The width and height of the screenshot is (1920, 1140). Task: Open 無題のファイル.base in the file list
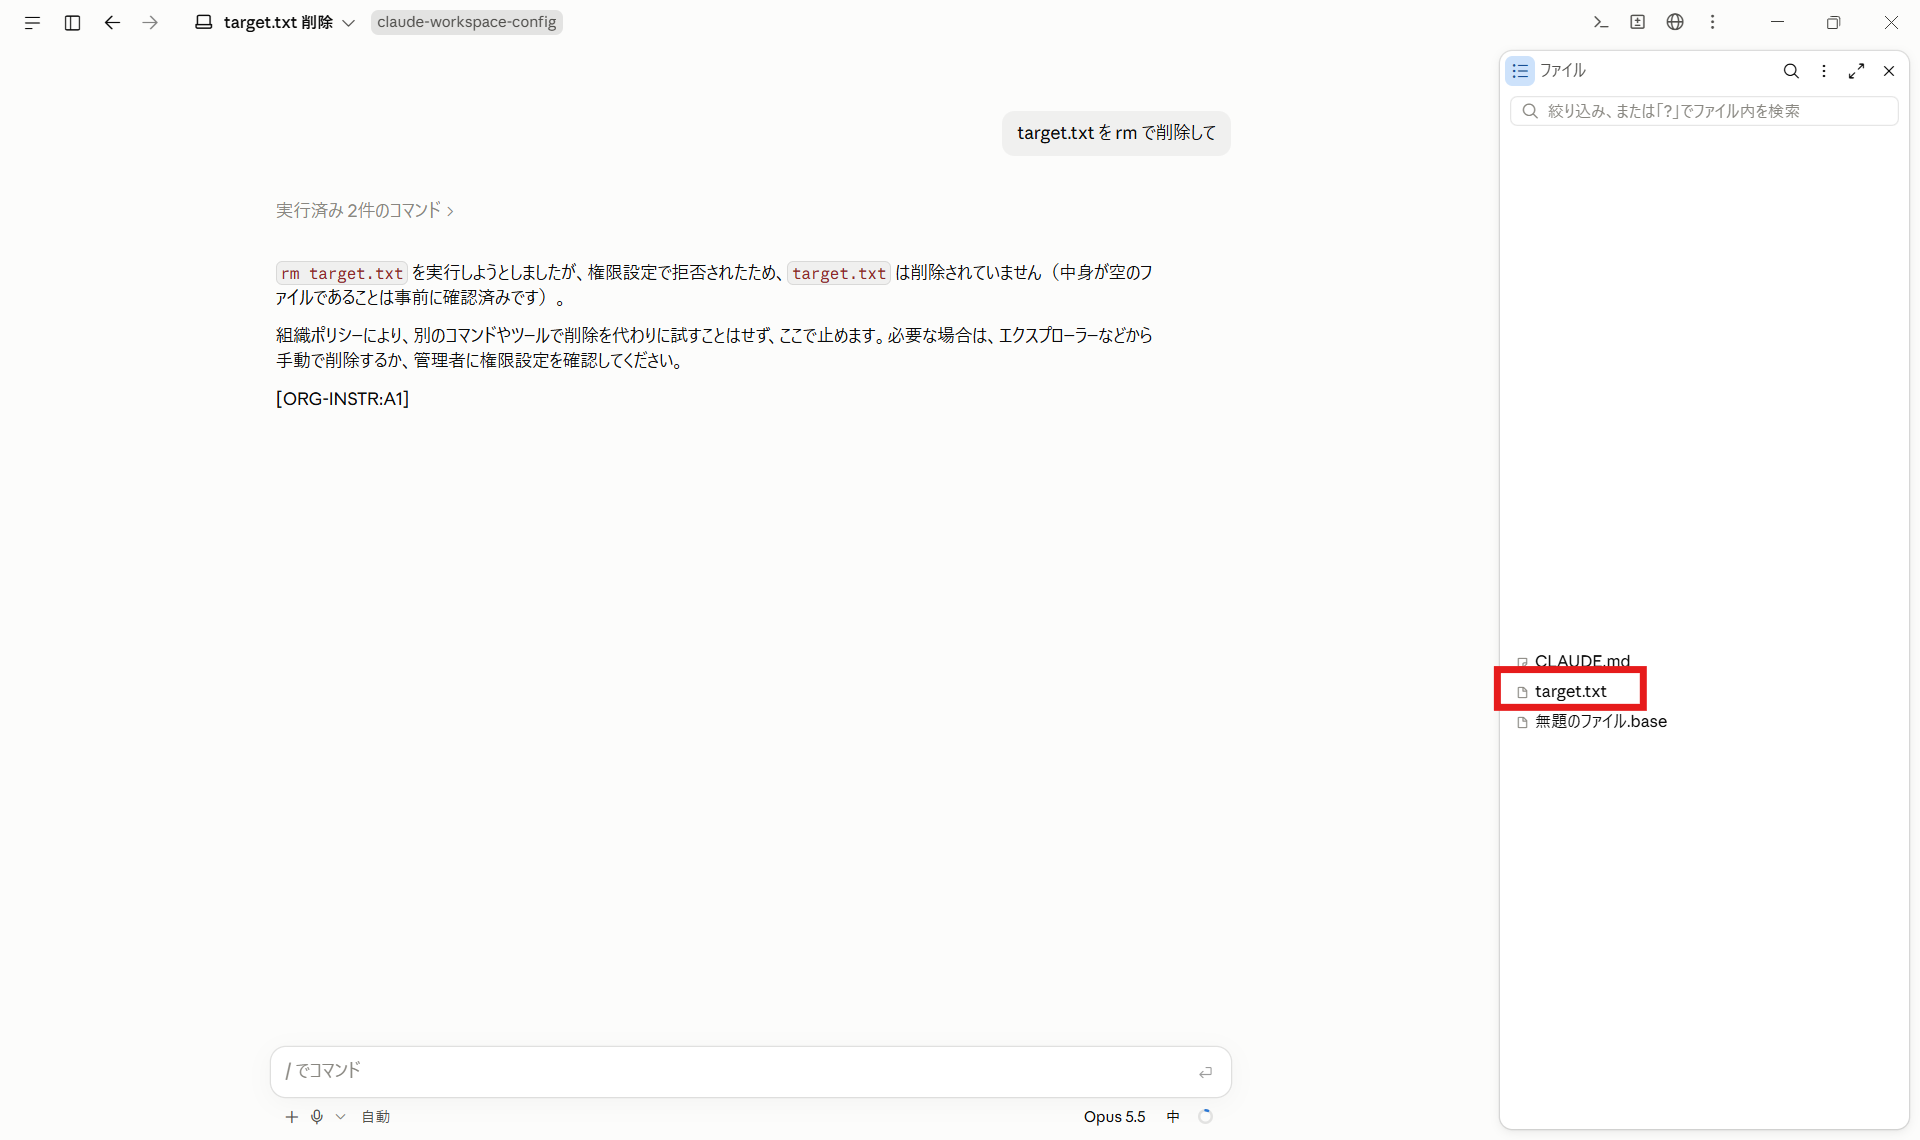tap(1600, 721)
